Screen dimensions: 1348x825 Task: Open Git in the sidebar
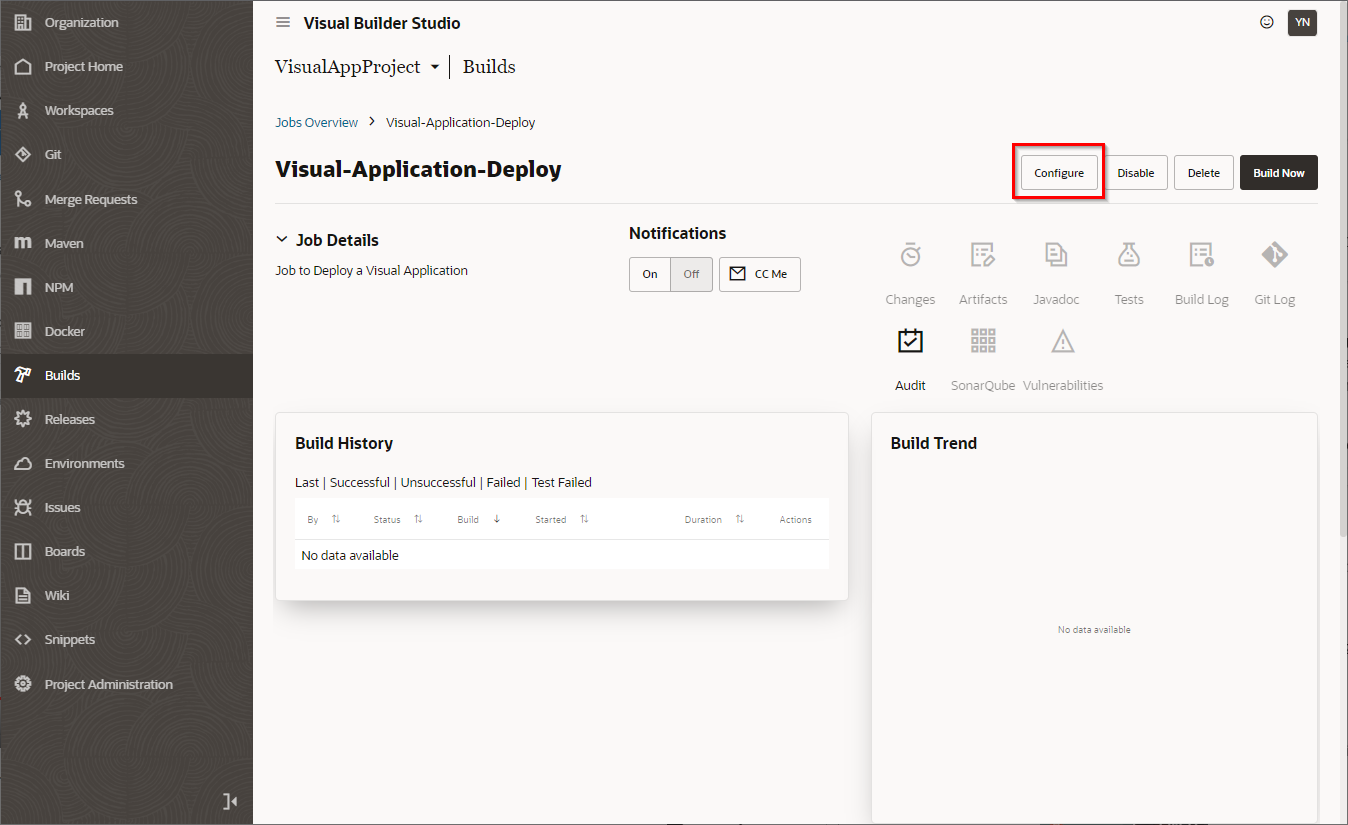click(x=53, y=155)
